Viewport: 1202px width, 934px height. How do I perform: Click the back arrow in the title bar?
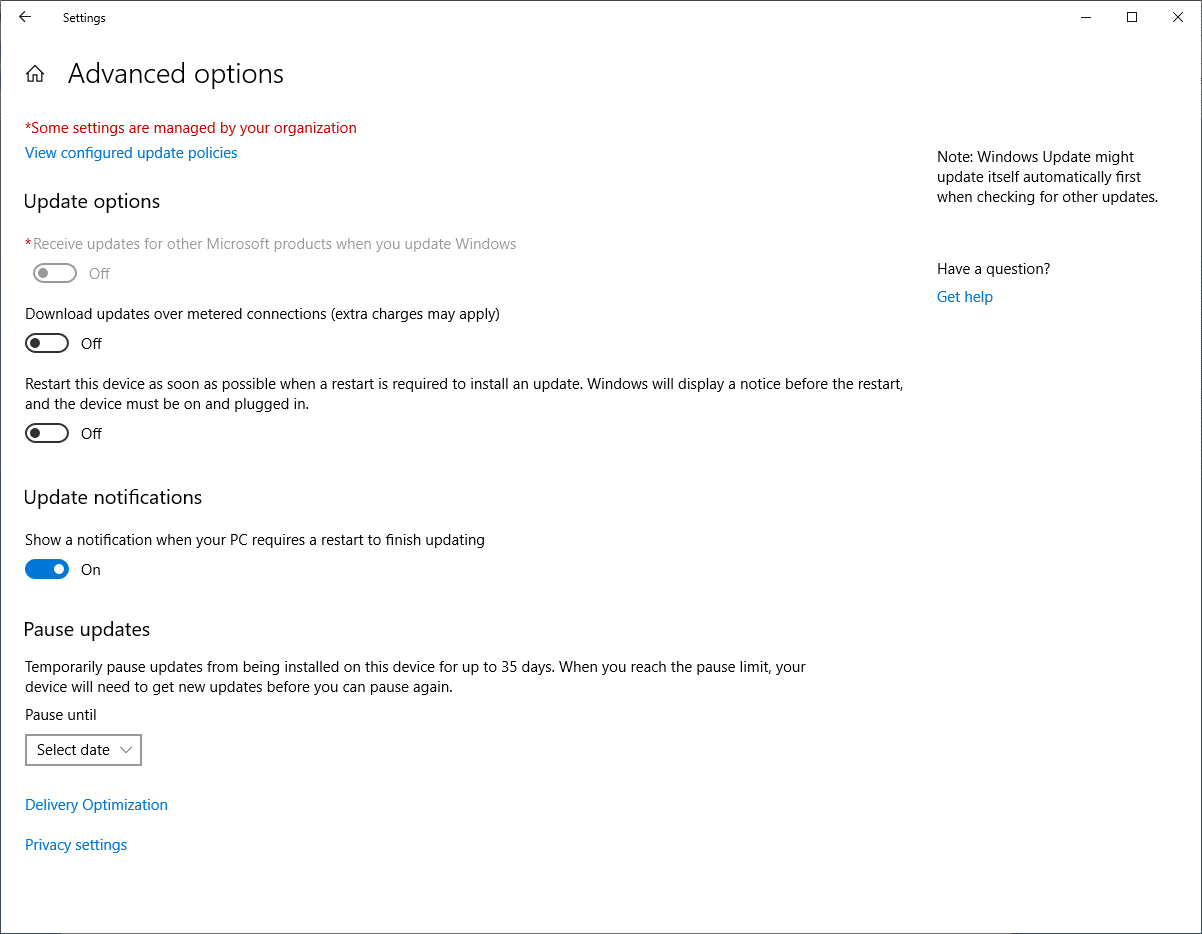point(25,17)
